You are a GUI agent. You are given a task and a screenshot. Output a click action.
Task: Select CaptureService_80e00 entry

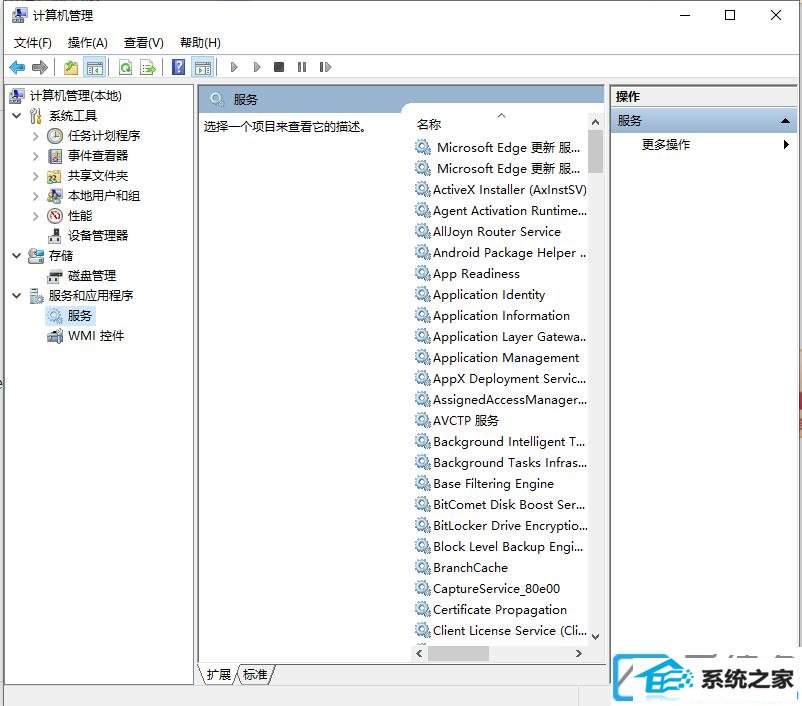pyautogui.click(x=496, y=588)
